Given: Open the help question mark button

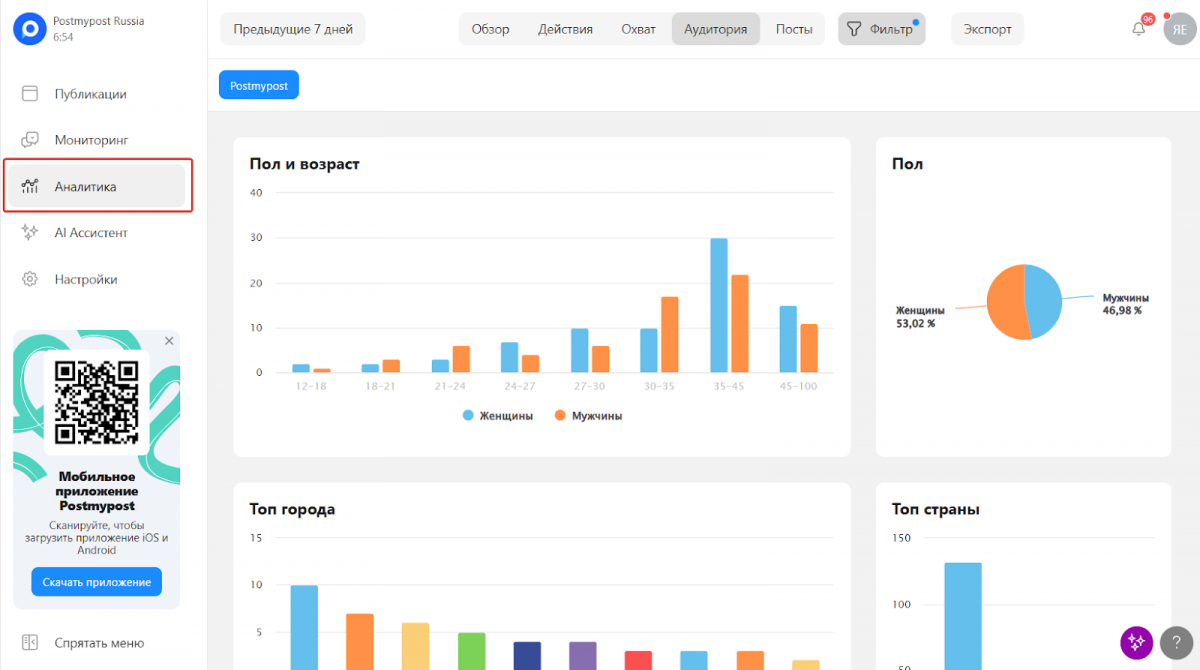Looking at the screenshot, I should pyautogui.click(x=1177, y=642).
